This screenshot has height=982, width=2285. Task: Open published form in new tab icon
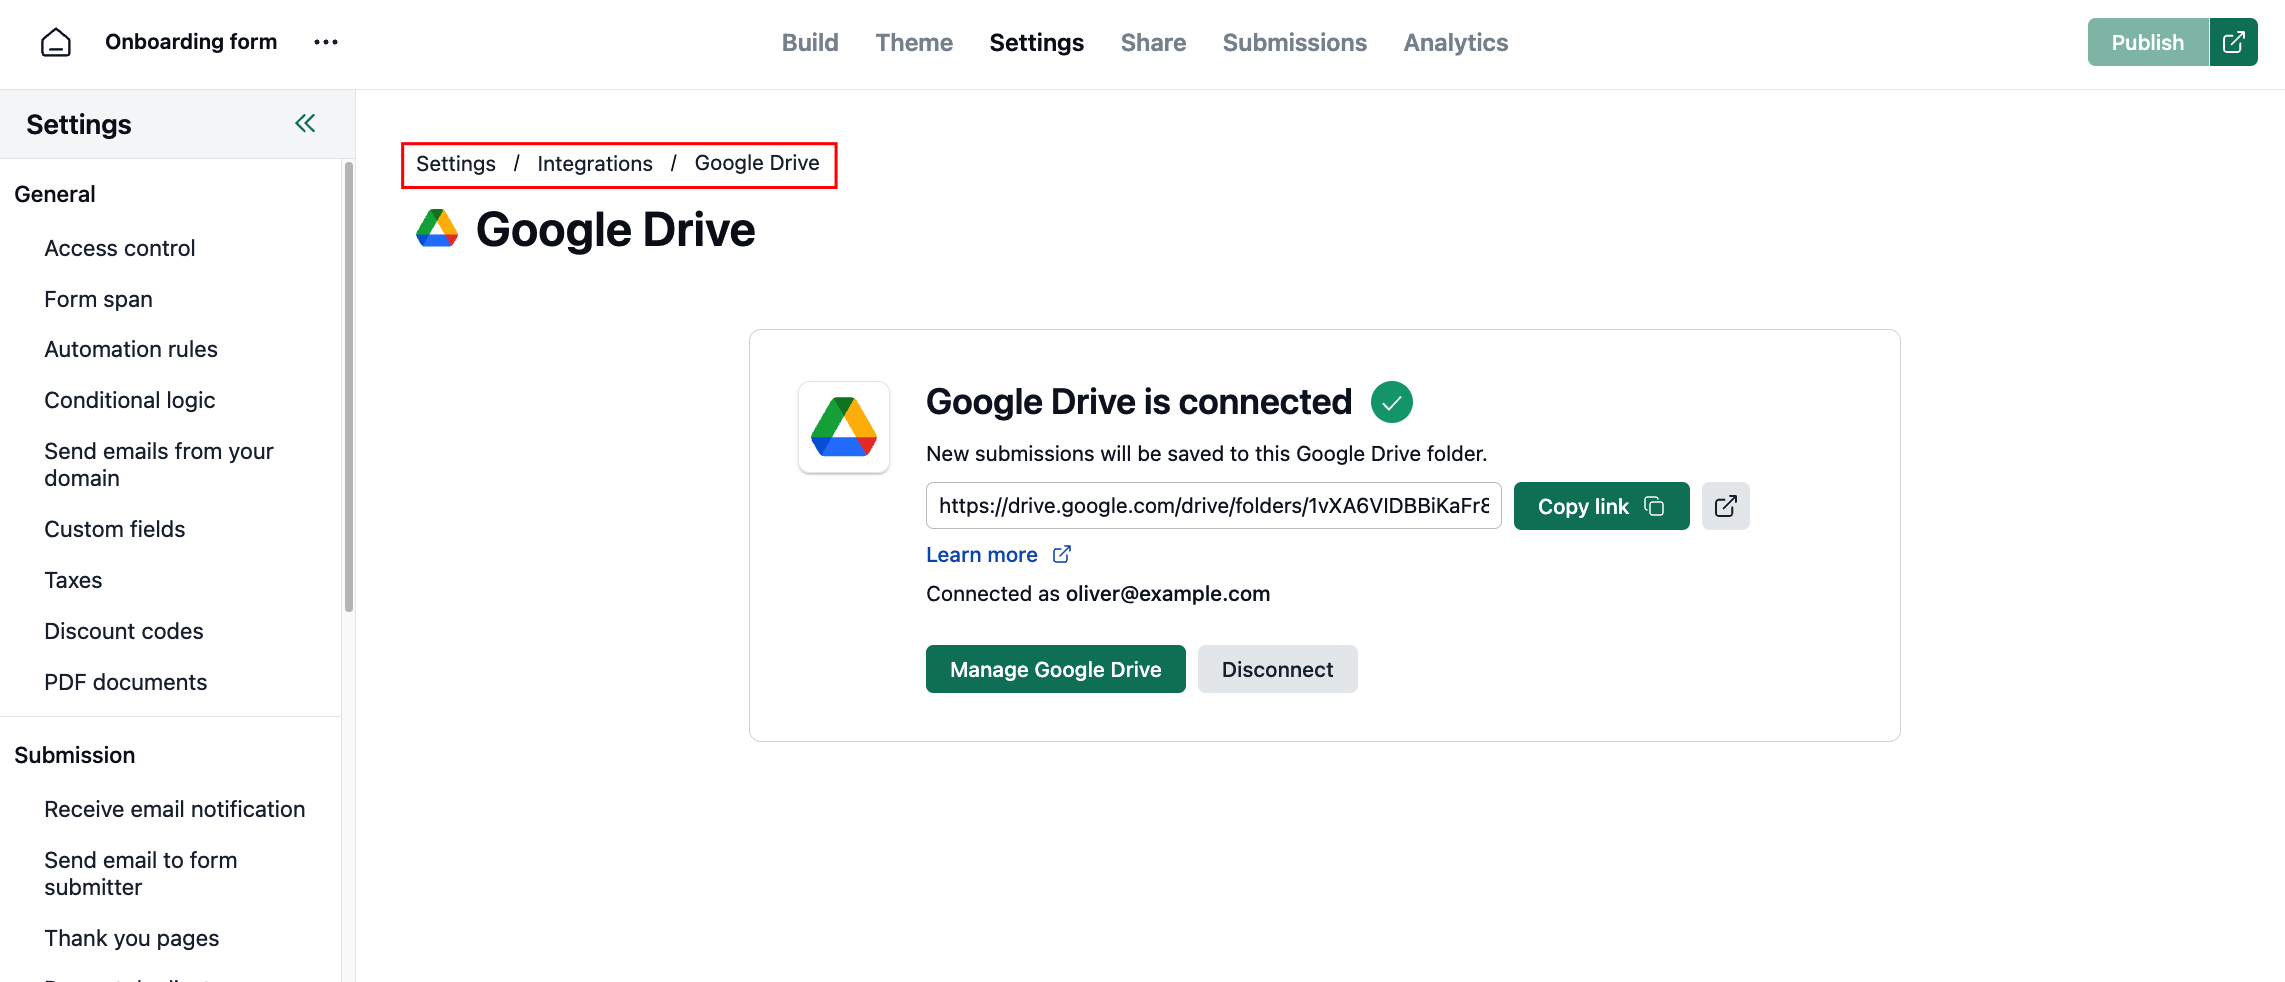point(2233,42)
